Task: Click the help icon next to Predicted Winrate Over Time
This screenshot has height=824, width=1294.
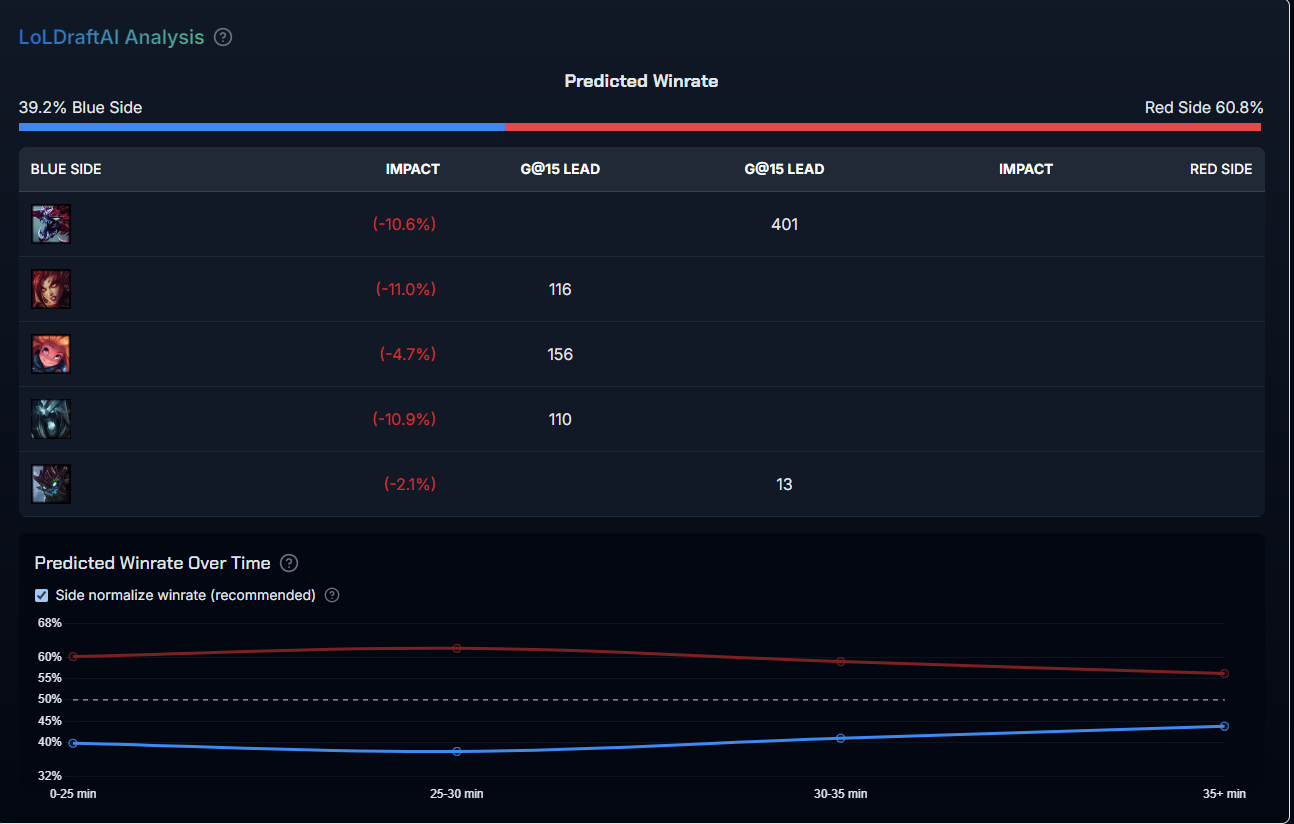Action: pos(289,563)
